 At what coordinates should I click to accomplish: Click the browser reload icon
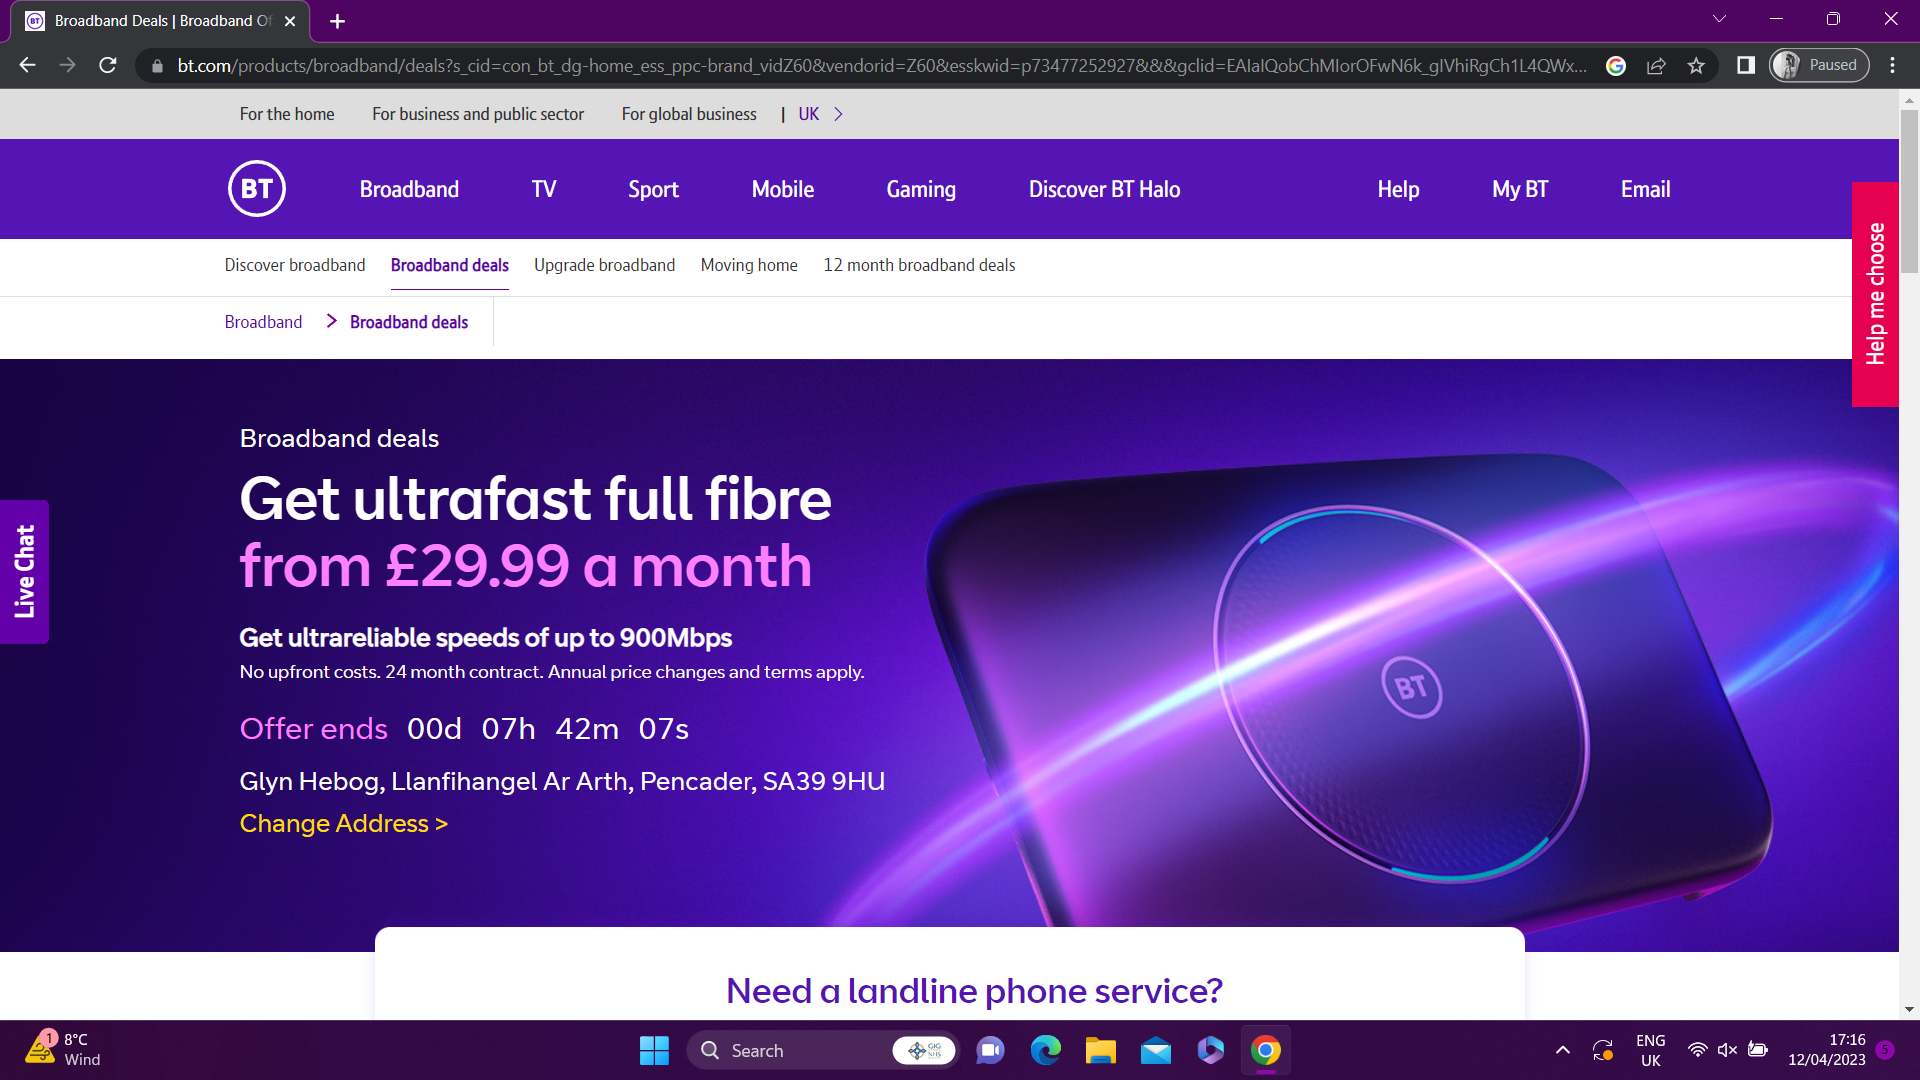click(x=108, y=65)
